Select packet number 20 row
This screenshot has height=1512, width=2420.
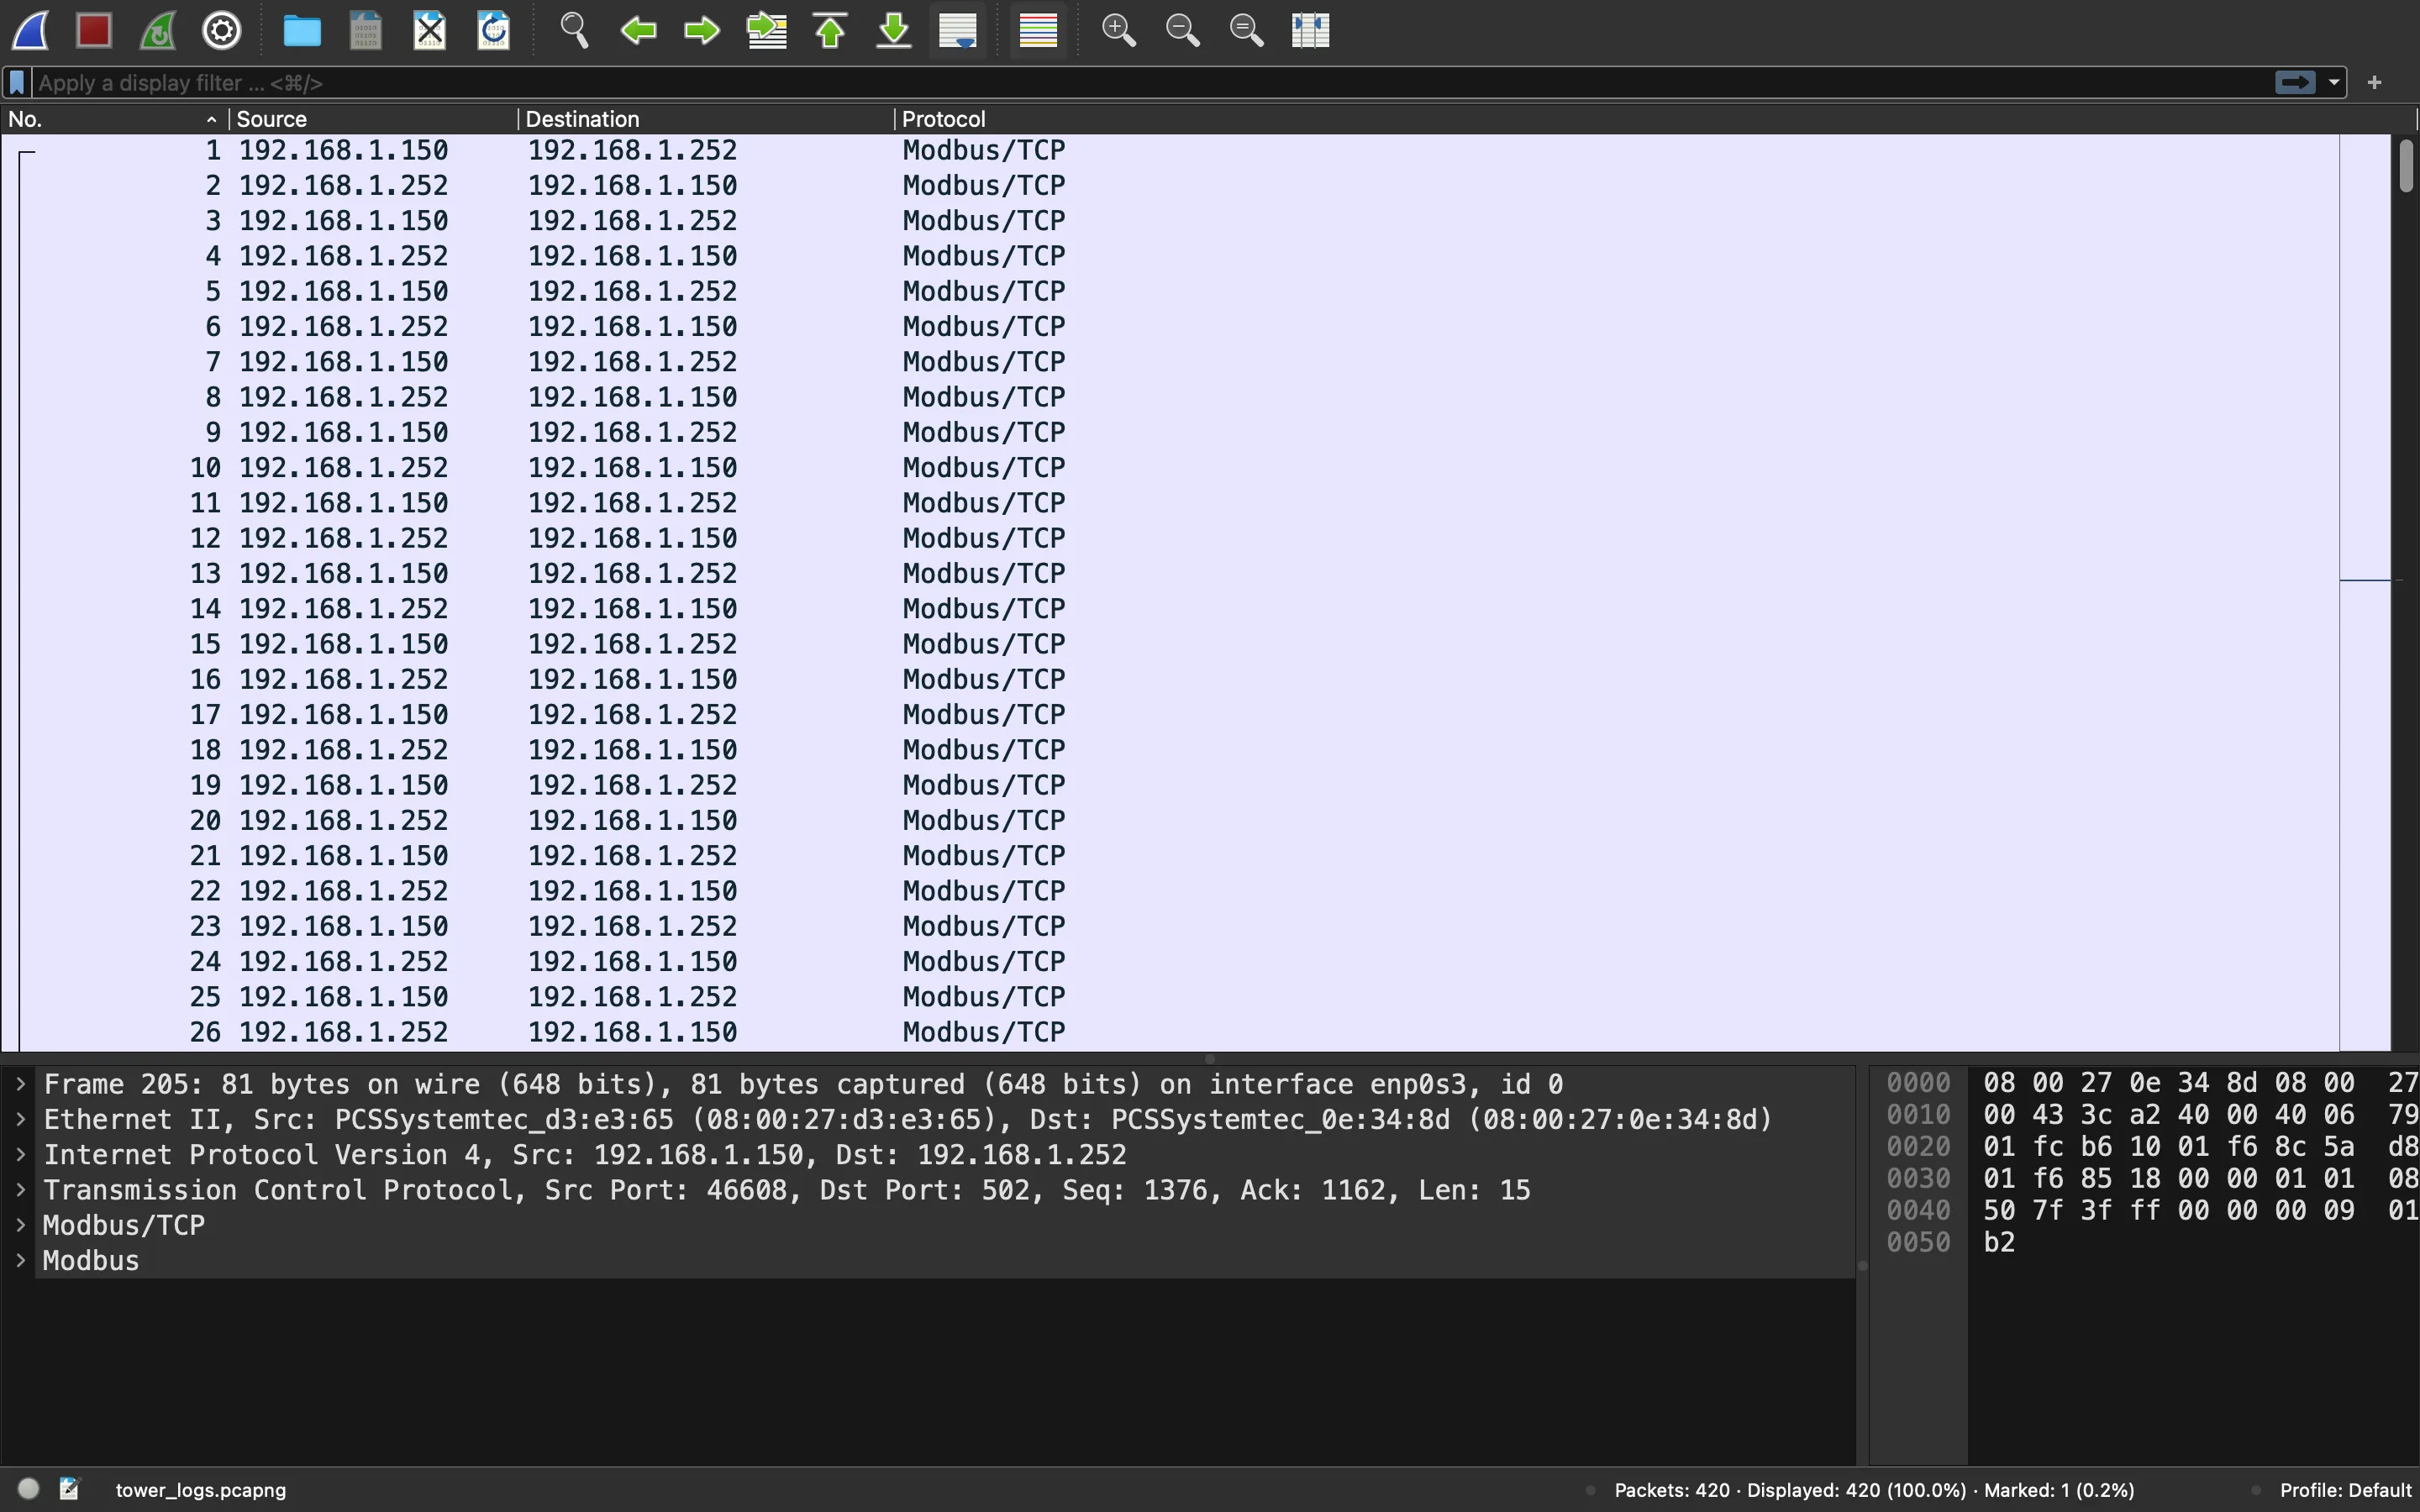pyautogui.click(x=1170, y=821)
